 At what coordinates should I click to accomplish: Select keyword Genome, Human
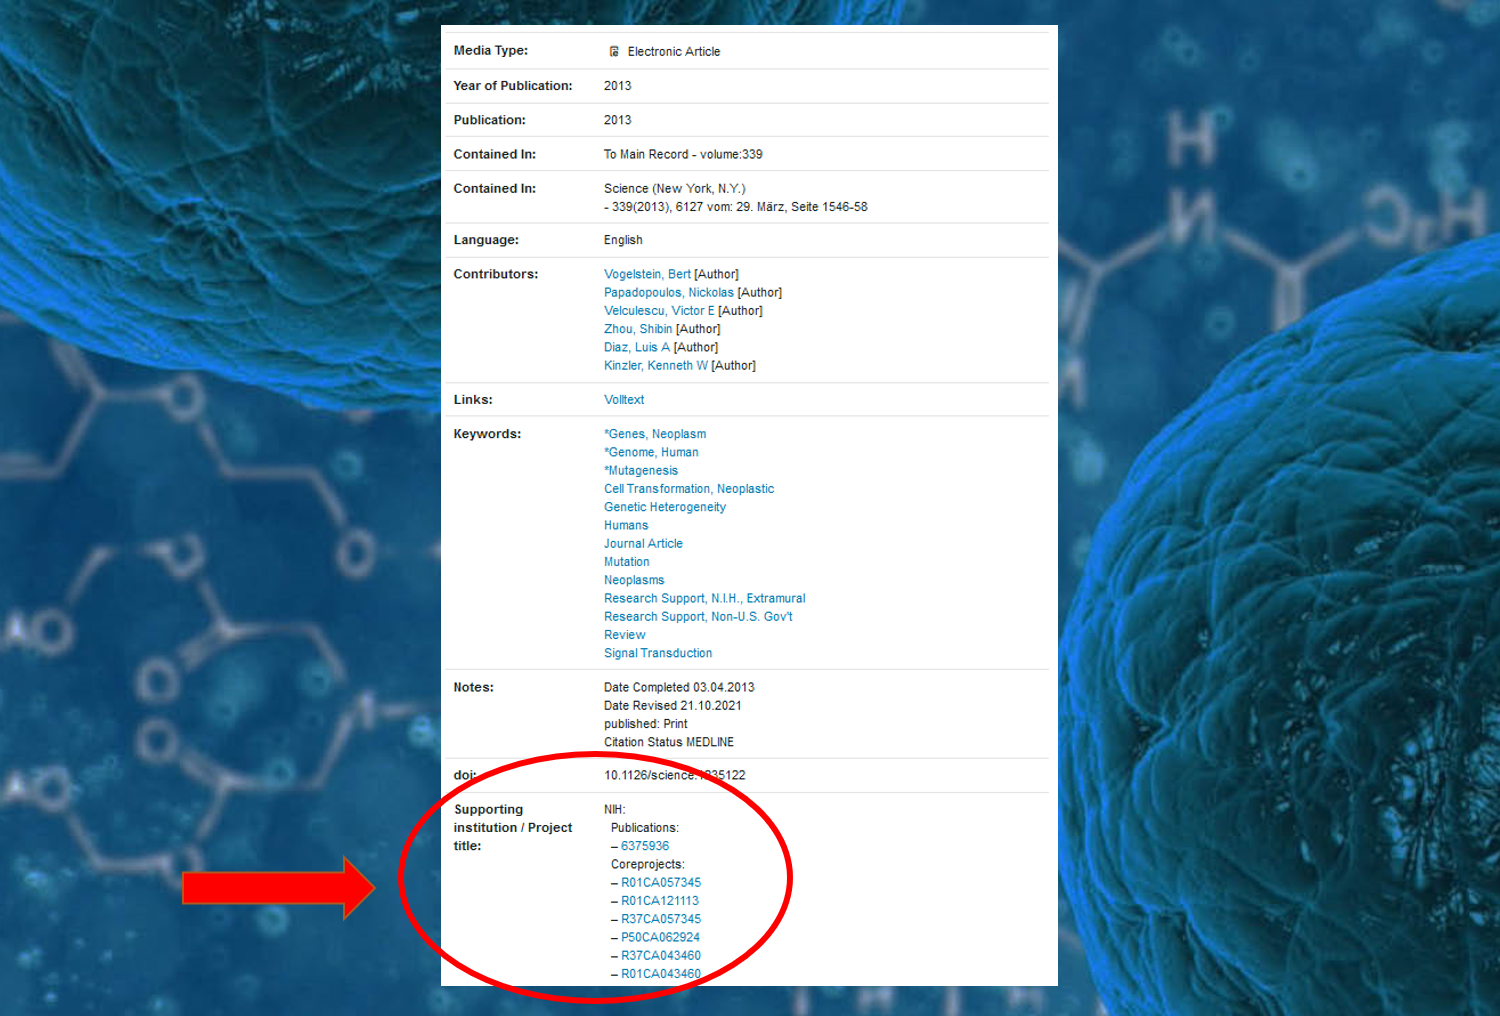tap(652, 453)
